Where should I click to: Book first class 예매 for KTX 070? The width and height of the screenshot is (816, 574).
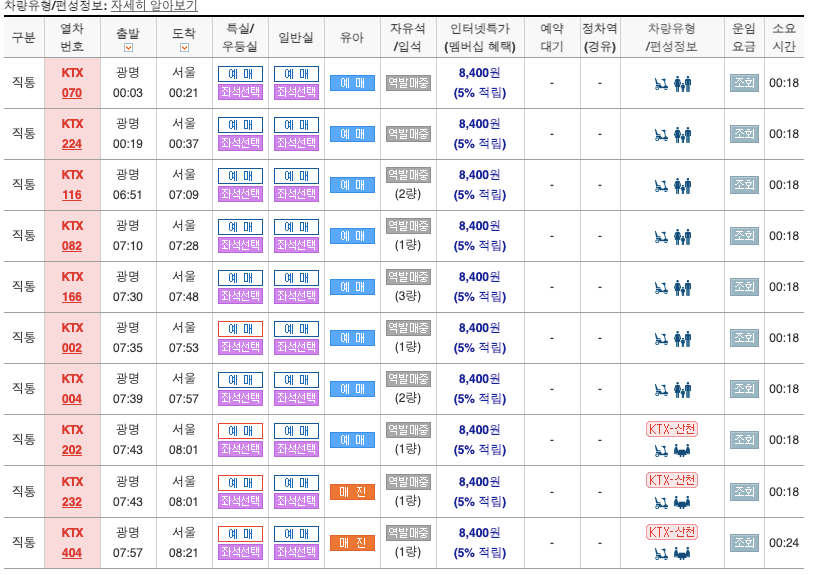click(240, 74)
